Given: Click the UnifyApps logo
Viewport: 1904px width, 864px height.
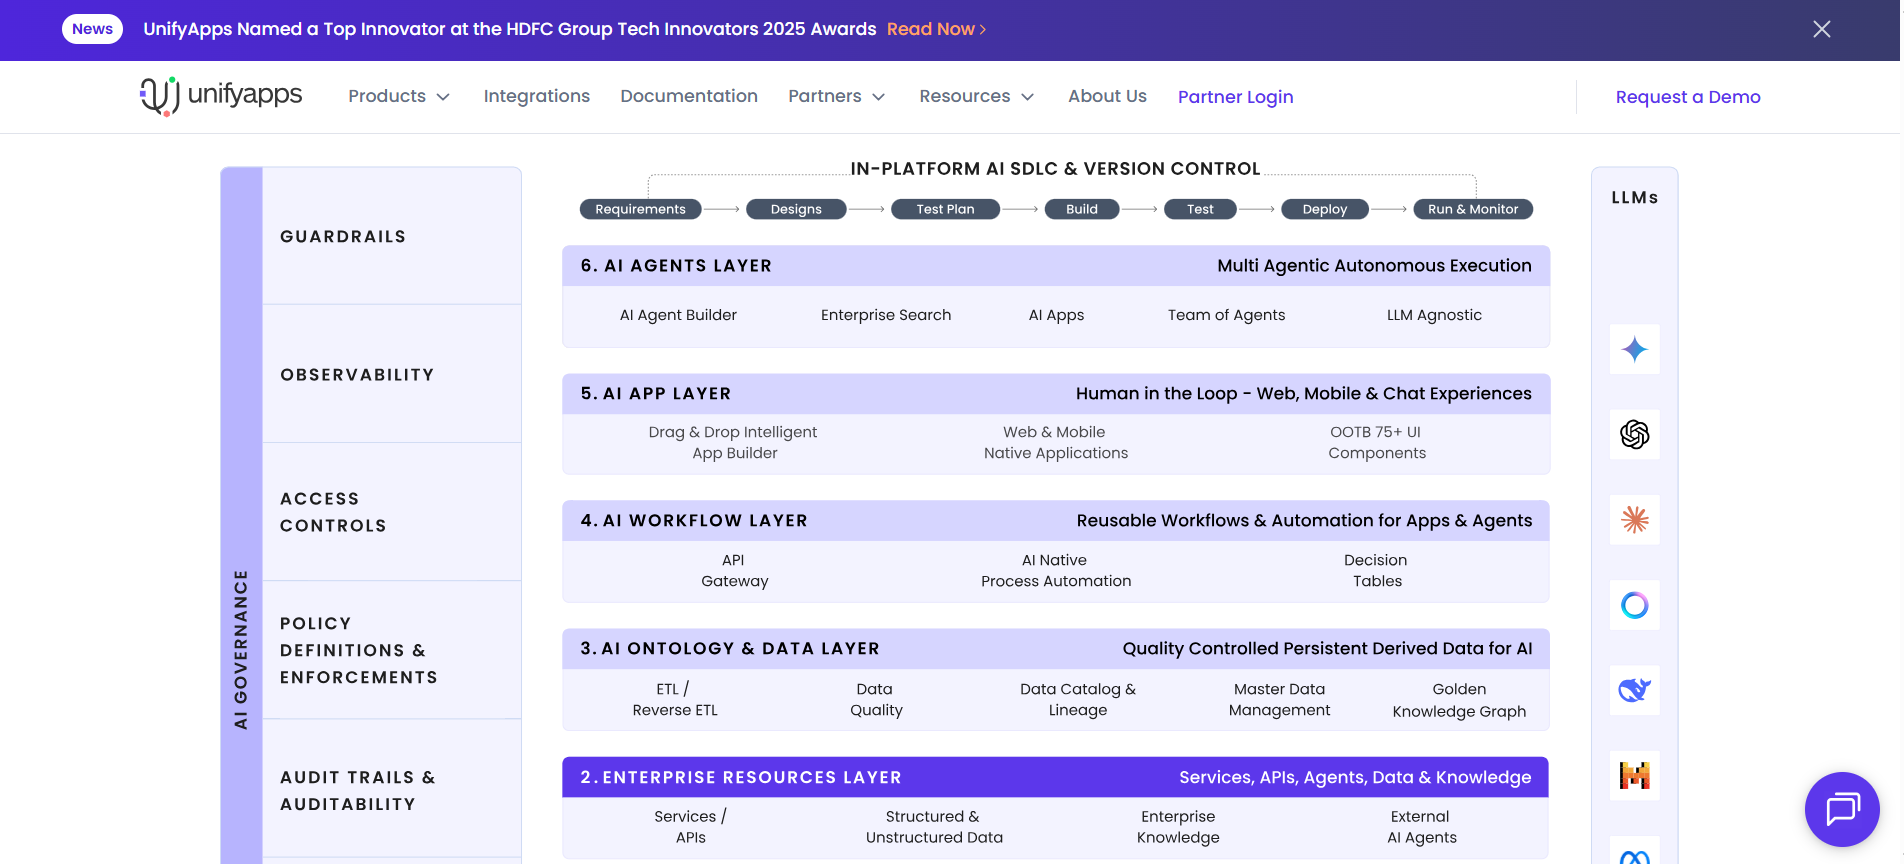Looking at the screenshot, I should pos(221,96).
